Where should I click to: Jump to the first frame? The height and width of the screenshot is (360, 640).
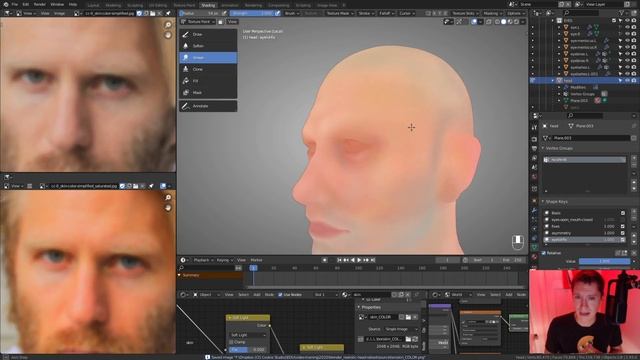pos(339,260)
